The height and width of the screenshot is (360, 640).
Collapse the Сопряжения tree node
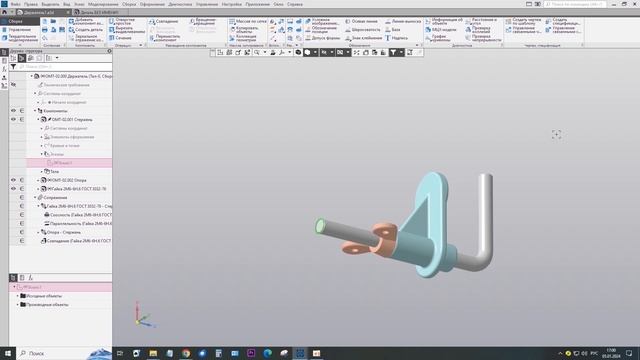35,198
